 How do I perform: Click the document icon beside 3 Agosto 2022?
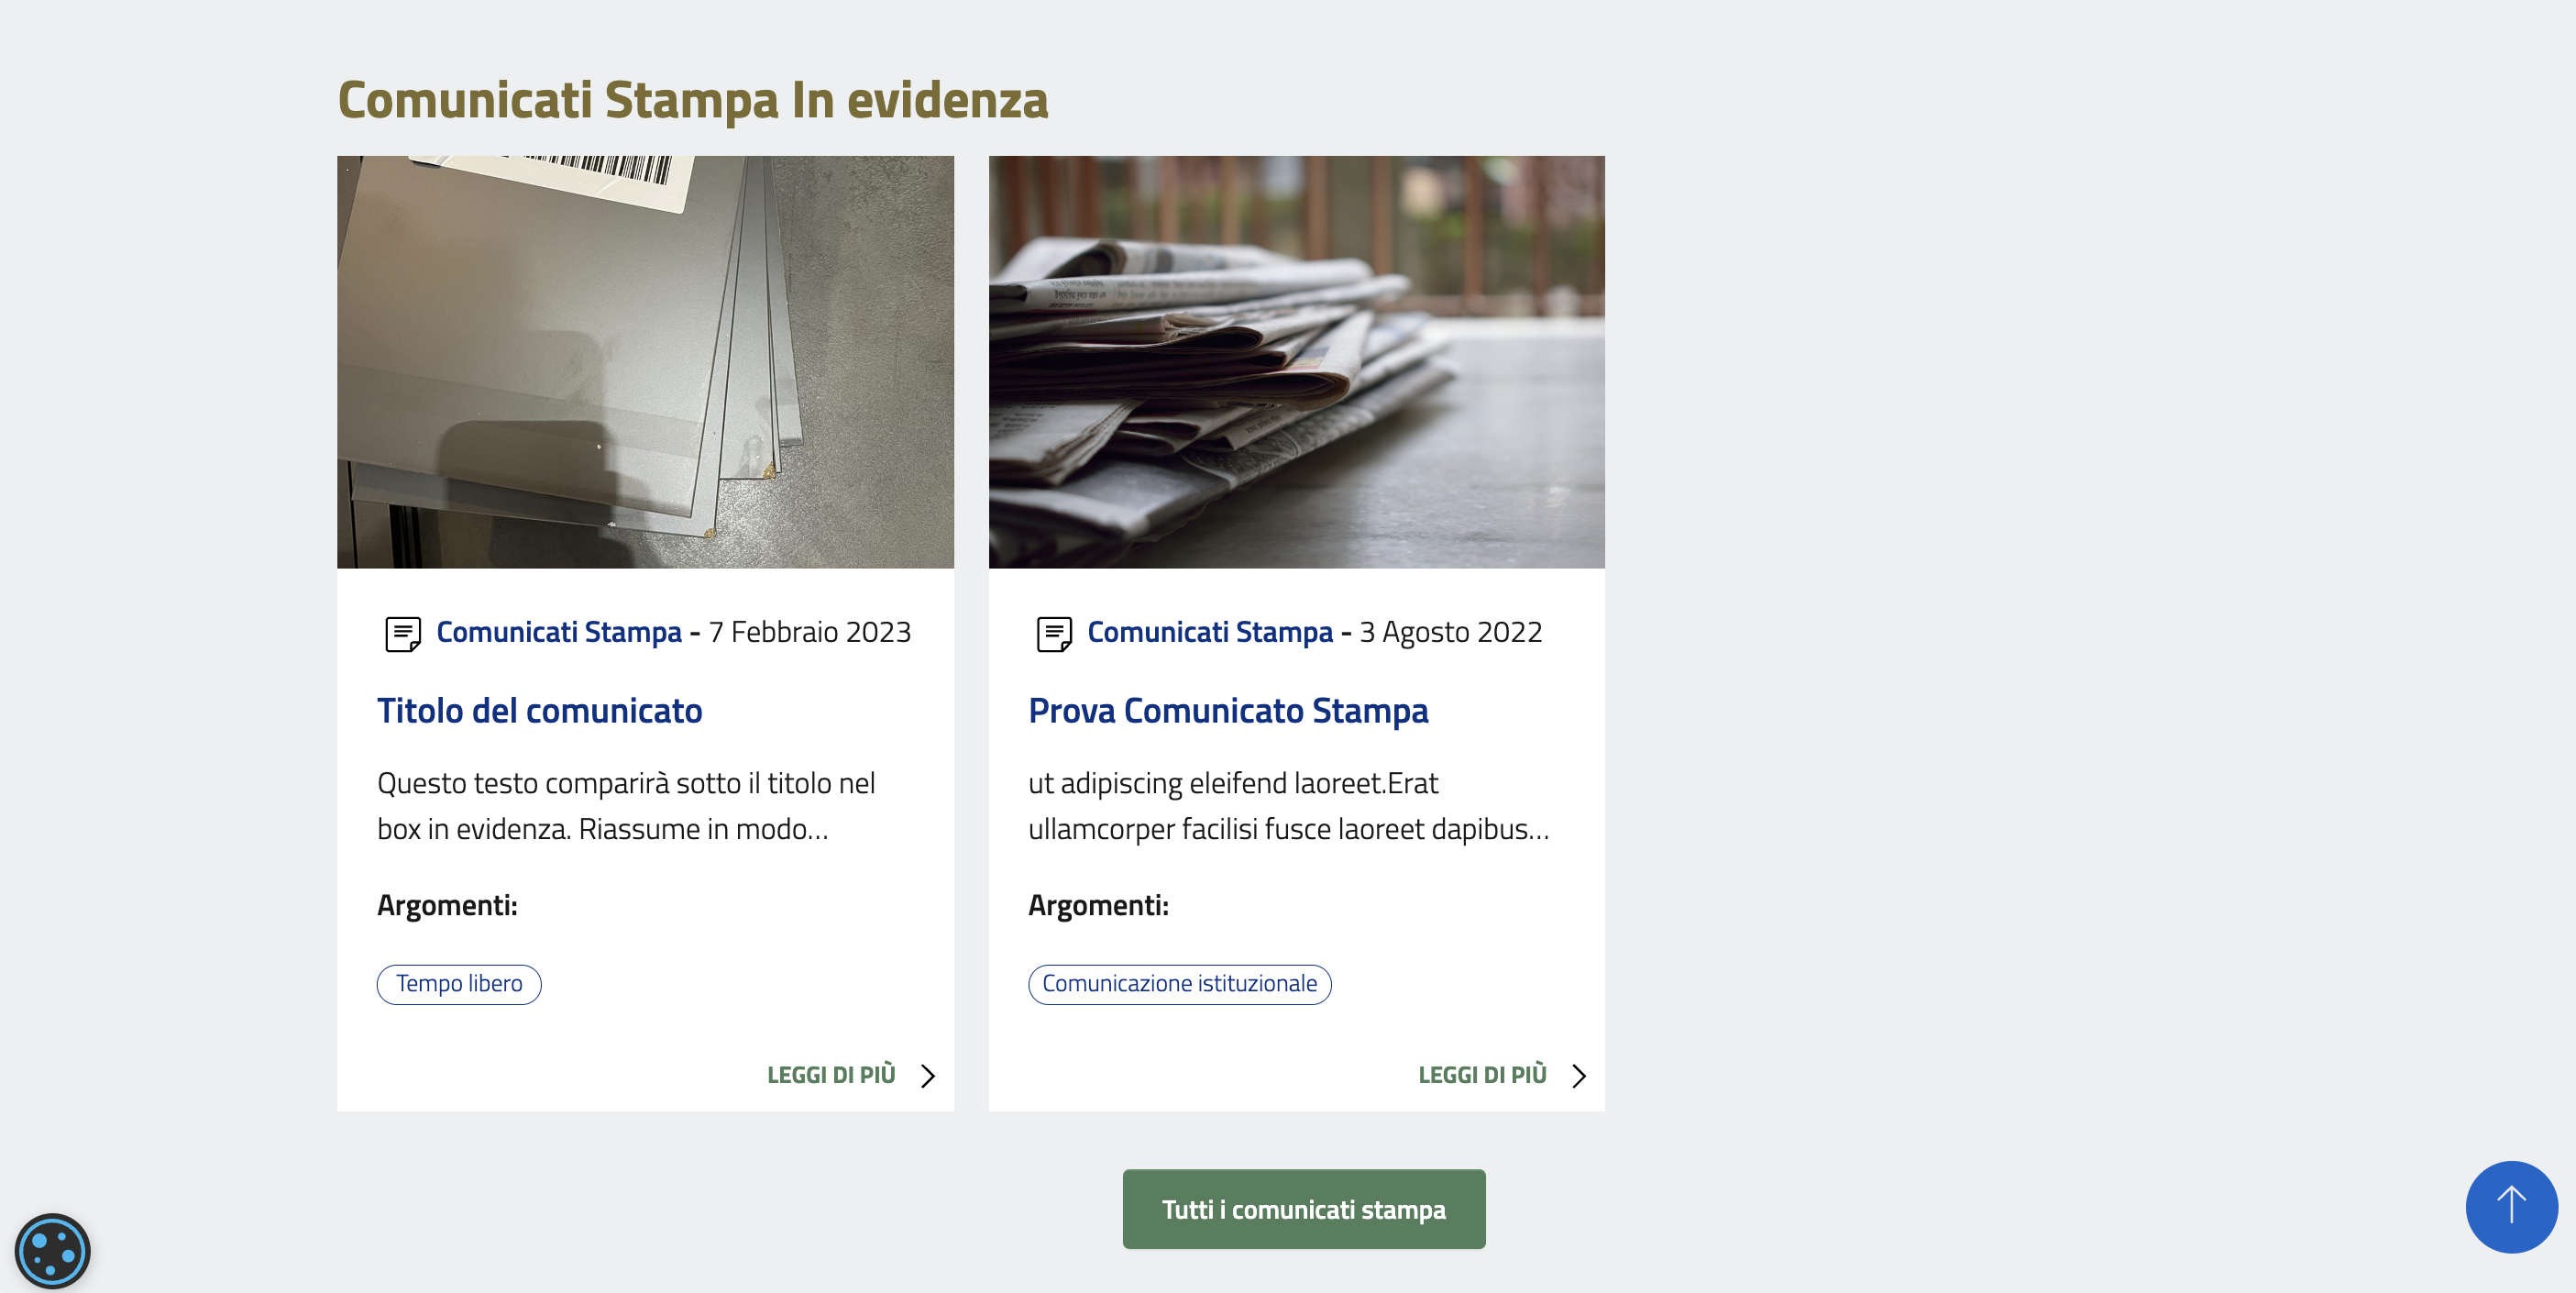pos(1054,634)
